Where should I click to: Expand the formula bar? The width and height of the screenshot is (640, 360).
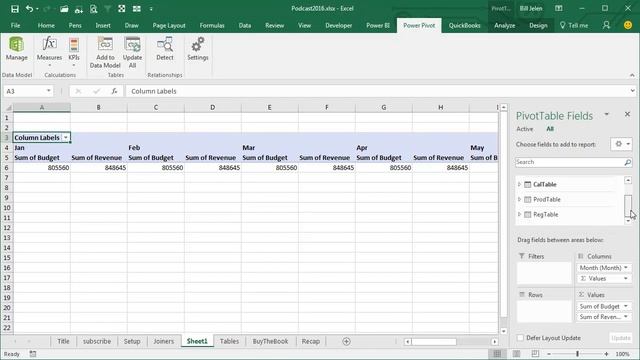tap(632, 91)
